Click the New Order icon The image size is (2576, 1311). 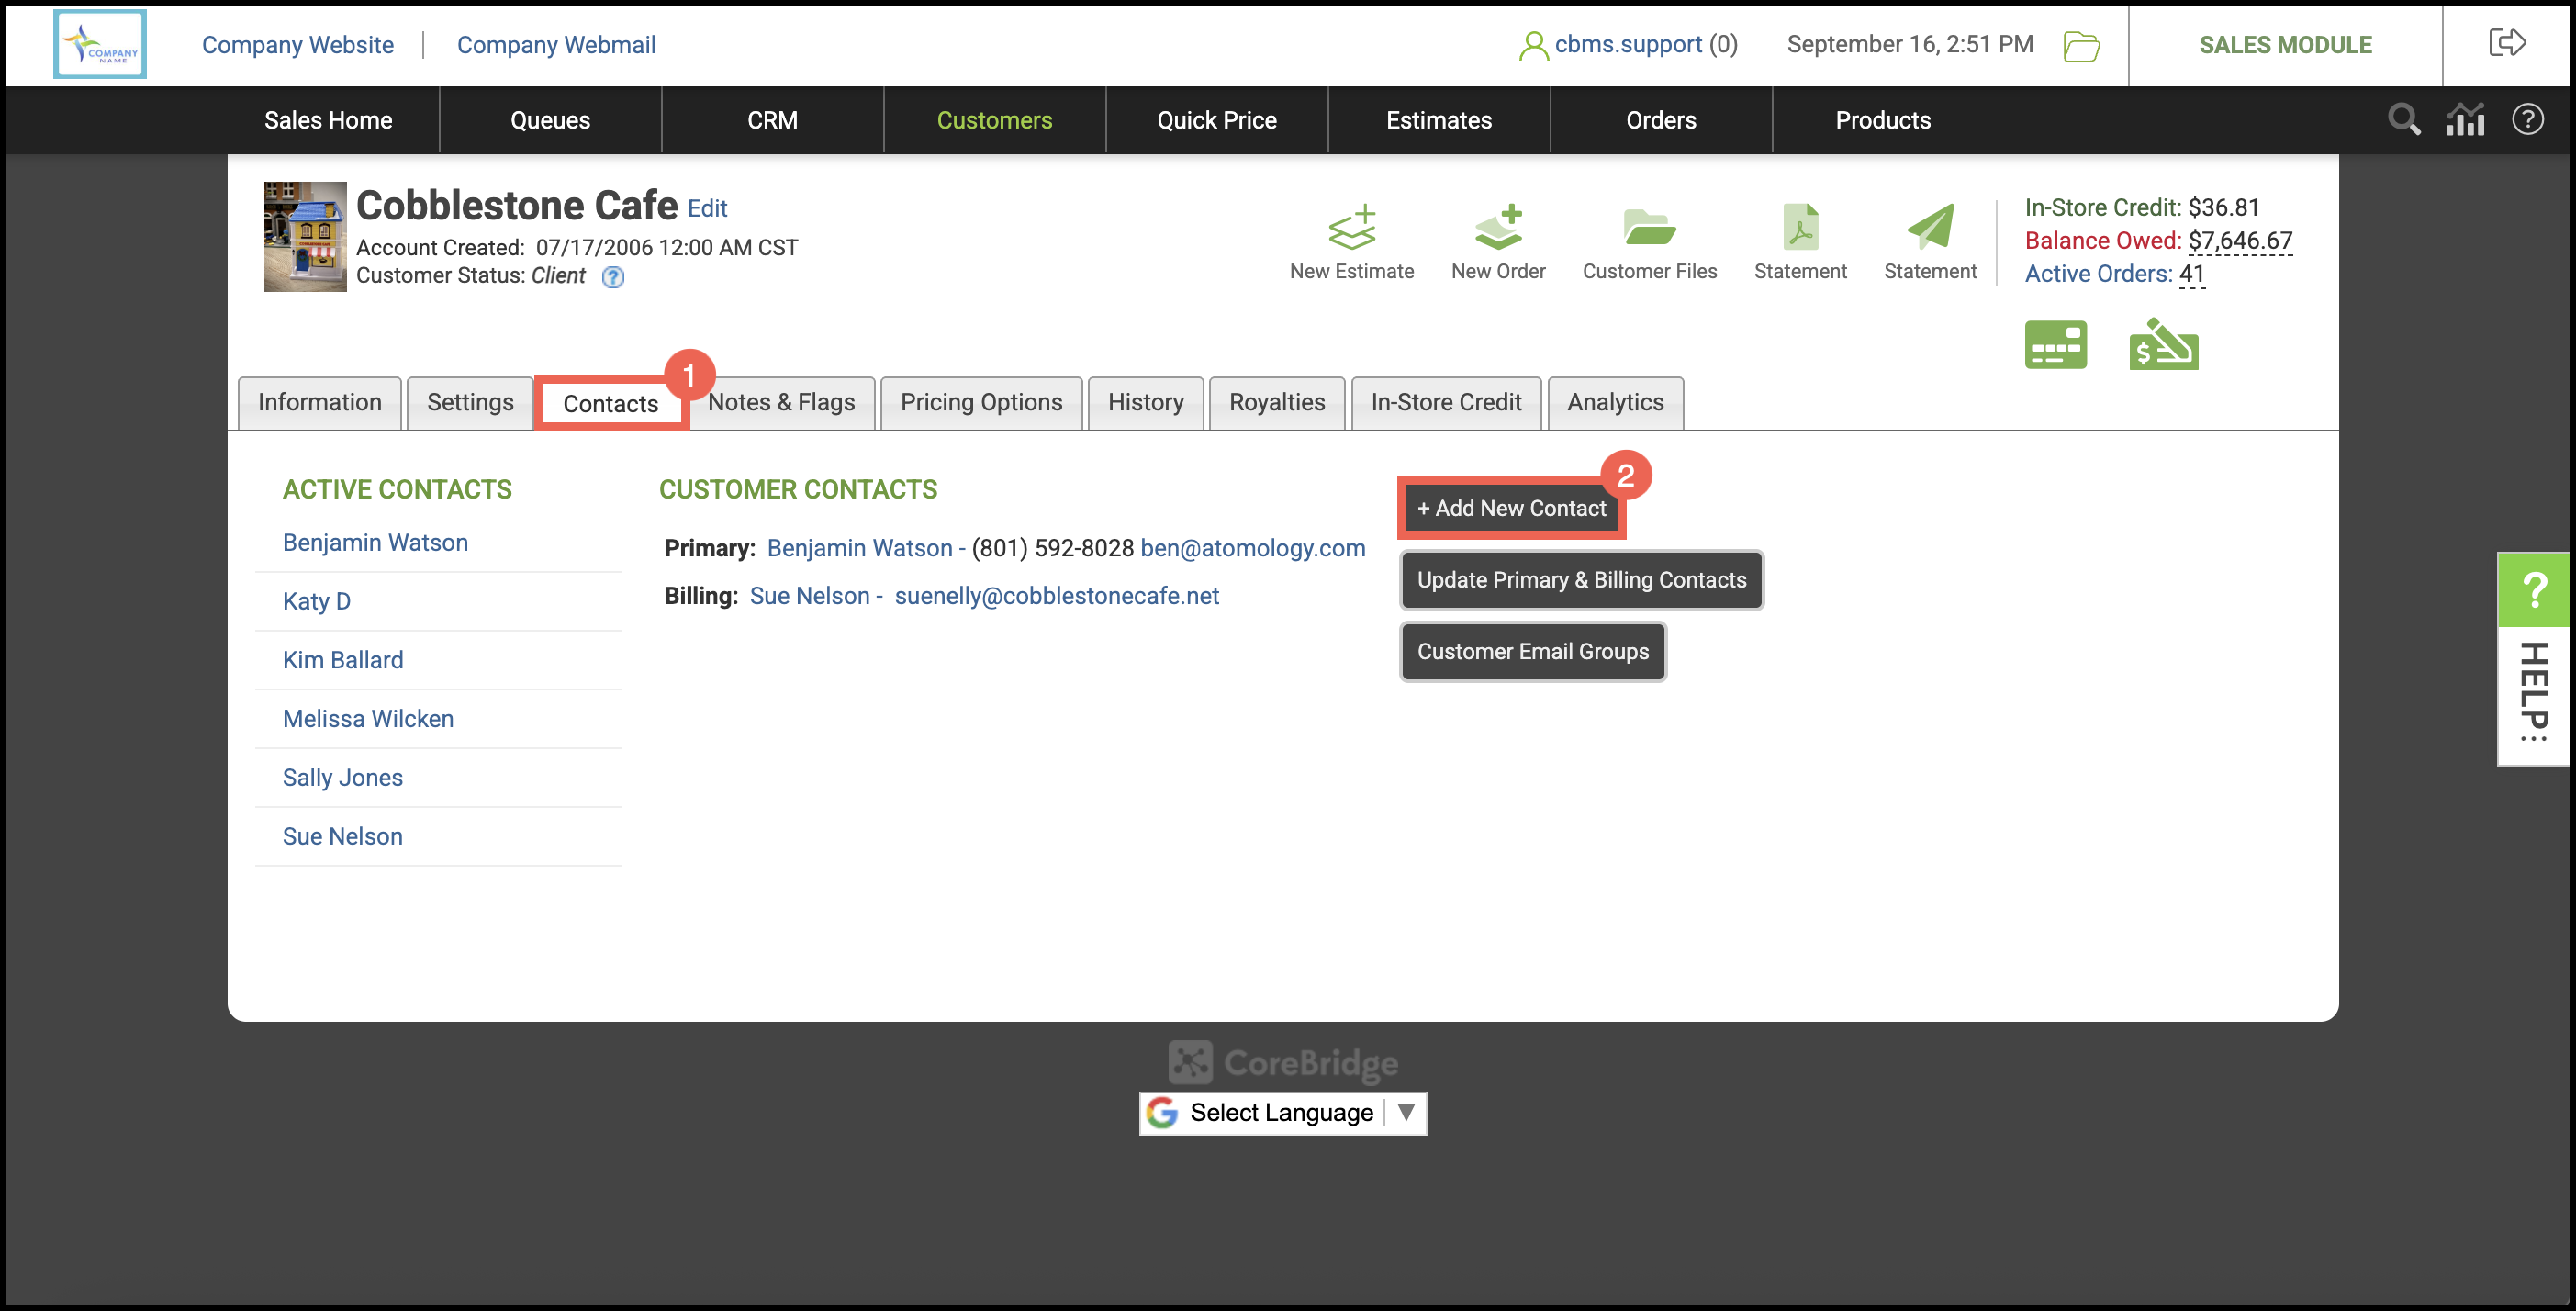(x=1498, y=229)
